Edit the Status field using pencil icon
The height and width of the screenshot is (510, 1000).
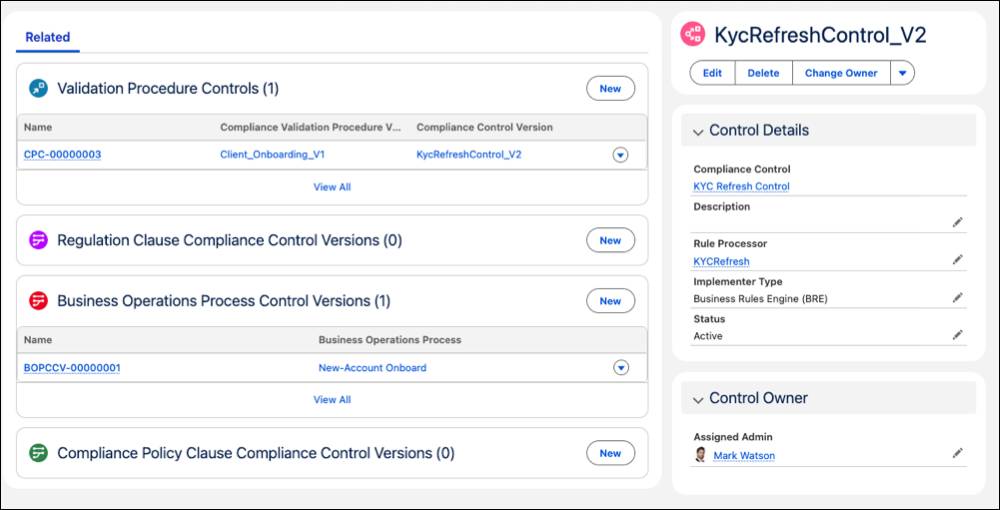[957, 335]
